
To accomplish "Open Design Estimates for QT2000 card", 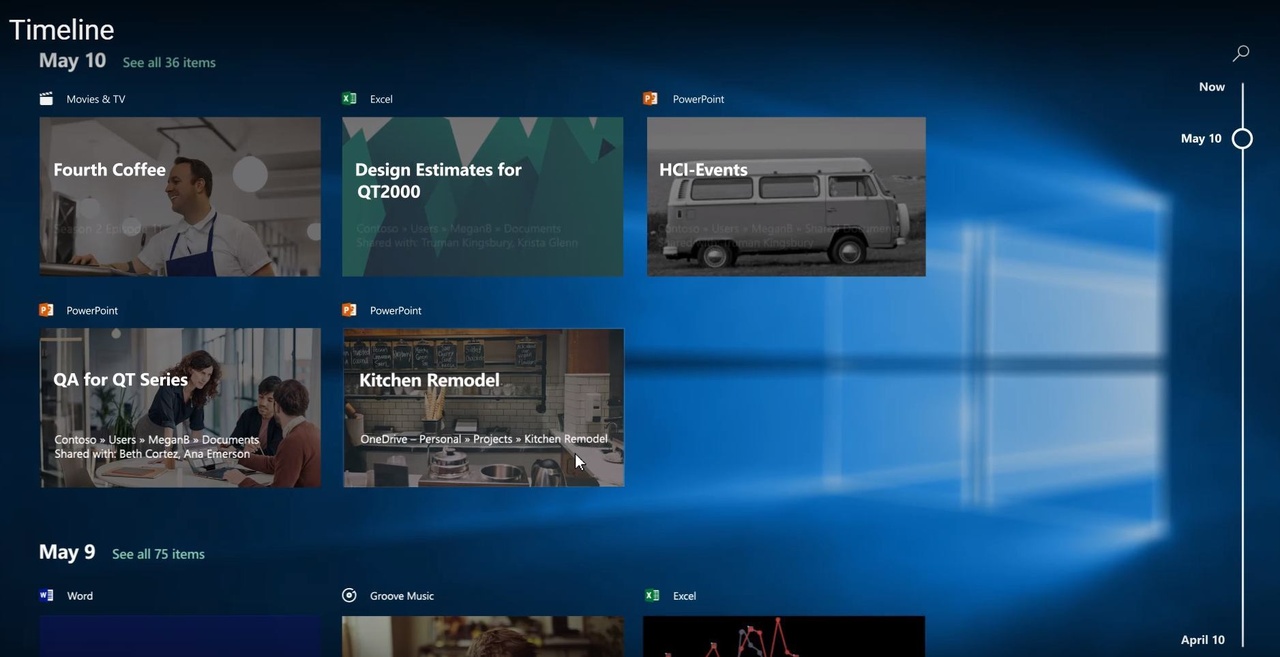I will pyautogui.click(x=483, y=196).
